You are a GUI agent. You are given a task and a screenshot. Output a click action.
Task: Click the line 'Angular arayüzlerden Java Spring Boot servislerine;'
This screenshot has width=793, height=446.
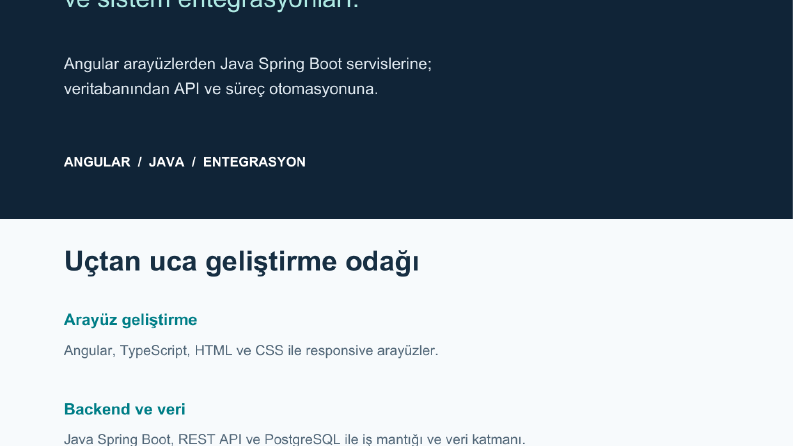pos(248,64)
